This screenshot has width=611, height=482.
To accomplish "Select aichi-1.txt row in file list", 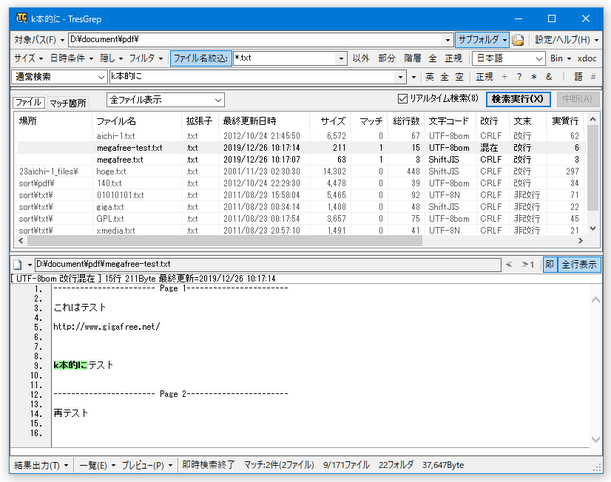I will pyautogui.click(x=300, y=136).
